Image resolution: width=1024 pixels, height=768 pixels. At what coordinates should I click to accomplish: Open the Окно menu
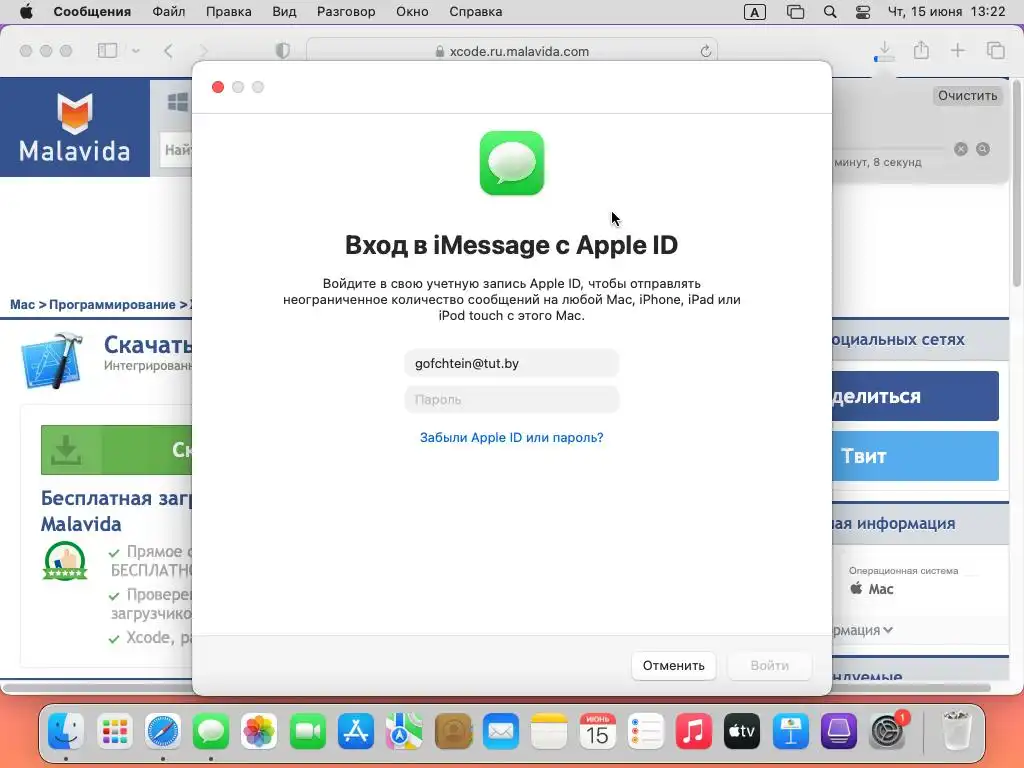pyautogui.click(x=412, y=12)
